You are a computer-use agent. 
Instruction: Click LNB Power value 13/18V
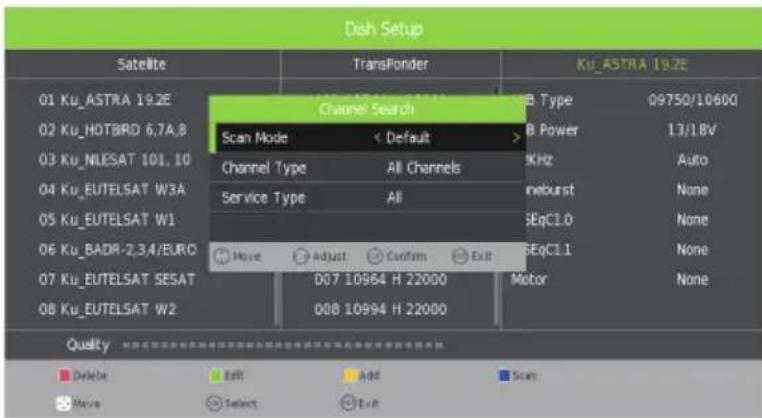[693, 130]
